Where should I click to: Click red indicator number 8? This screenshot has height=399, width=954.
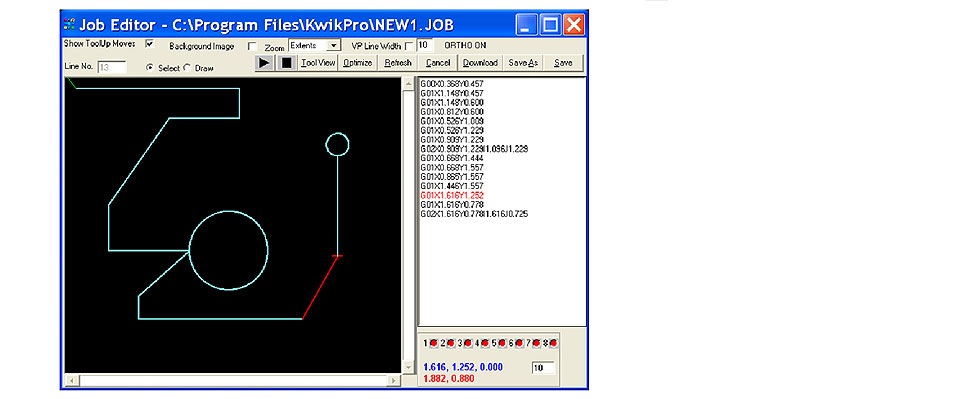pyautogui.click(x=554, y=344)
